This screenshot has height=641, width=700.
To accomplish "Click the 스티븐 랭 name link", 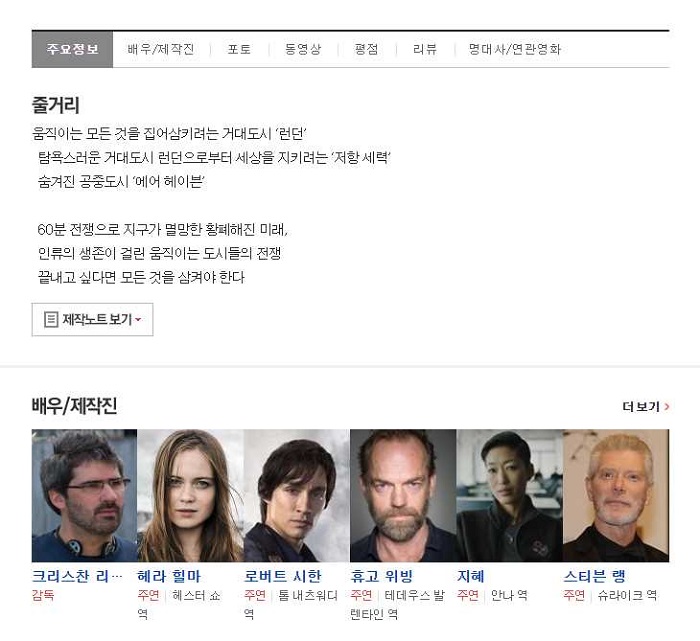I will pyautogui.click(x=594, y=576).
